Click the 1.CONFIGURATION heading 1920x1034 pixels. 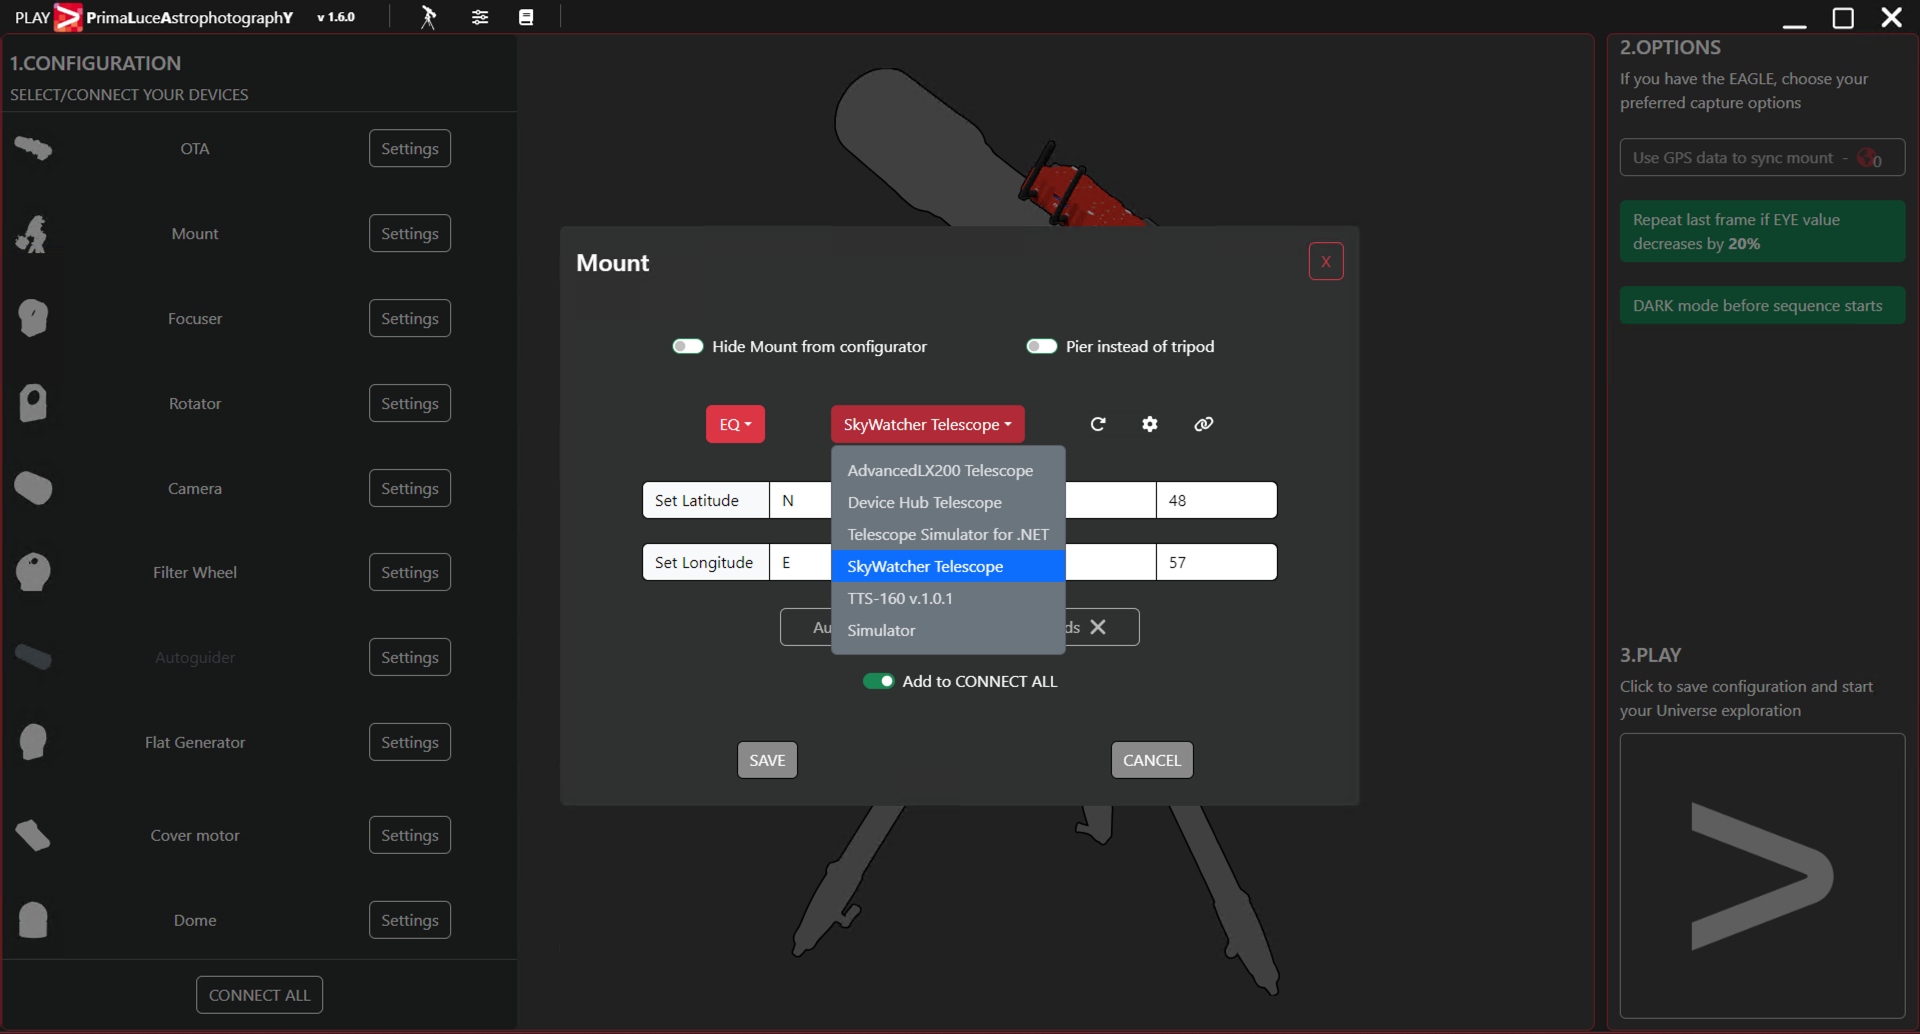tap(96, 63)
